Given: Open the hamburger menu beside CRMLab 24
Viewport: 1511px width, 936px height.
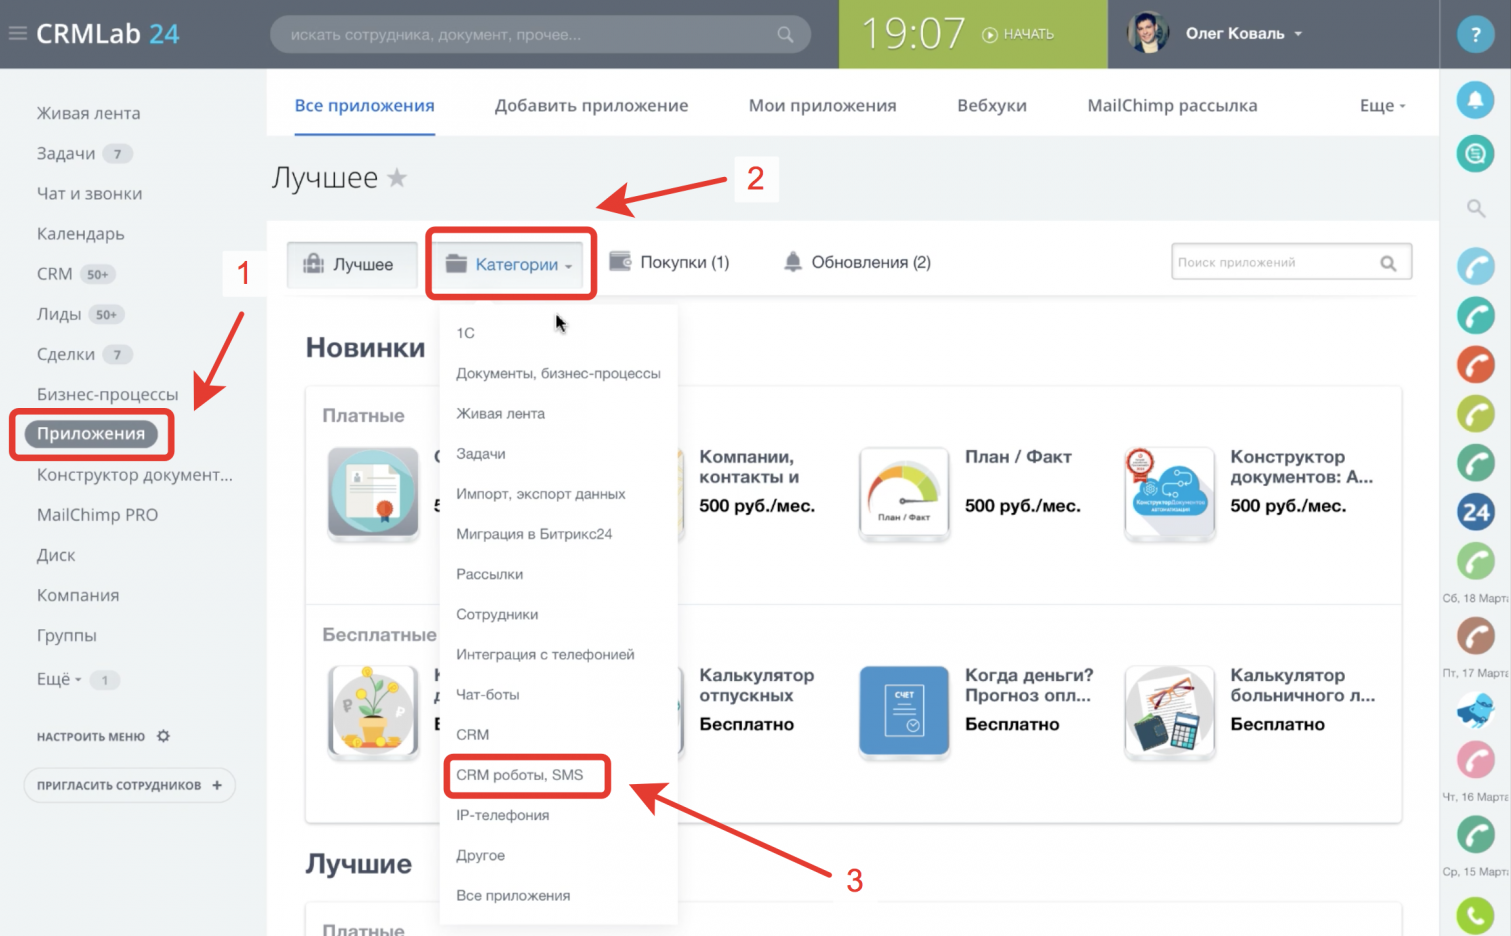Looking at the screenshot, I should pos(17,34).
